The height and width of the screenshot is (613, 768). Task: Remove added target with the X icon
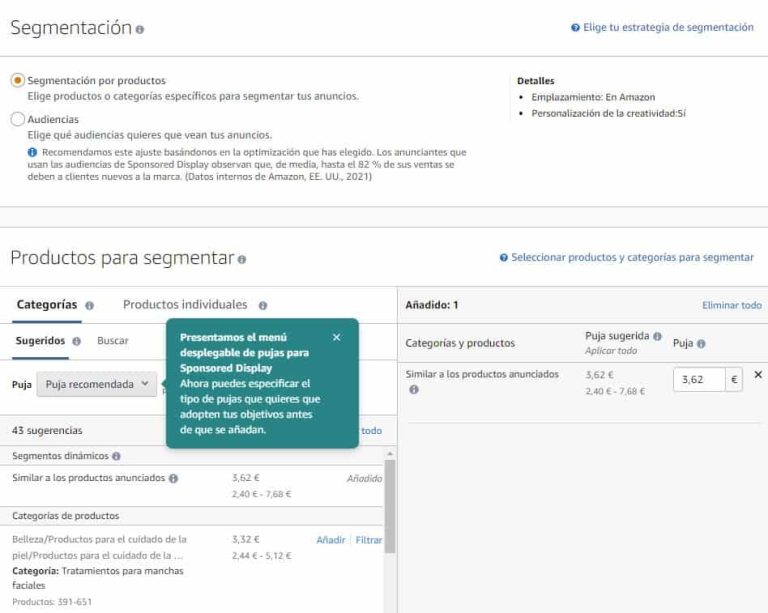pos(758,375)
